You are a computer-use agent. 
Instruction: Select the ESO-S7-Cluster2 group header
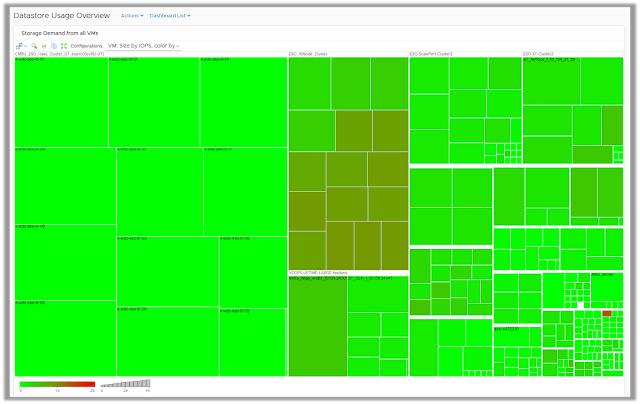(x=540, y=54)
